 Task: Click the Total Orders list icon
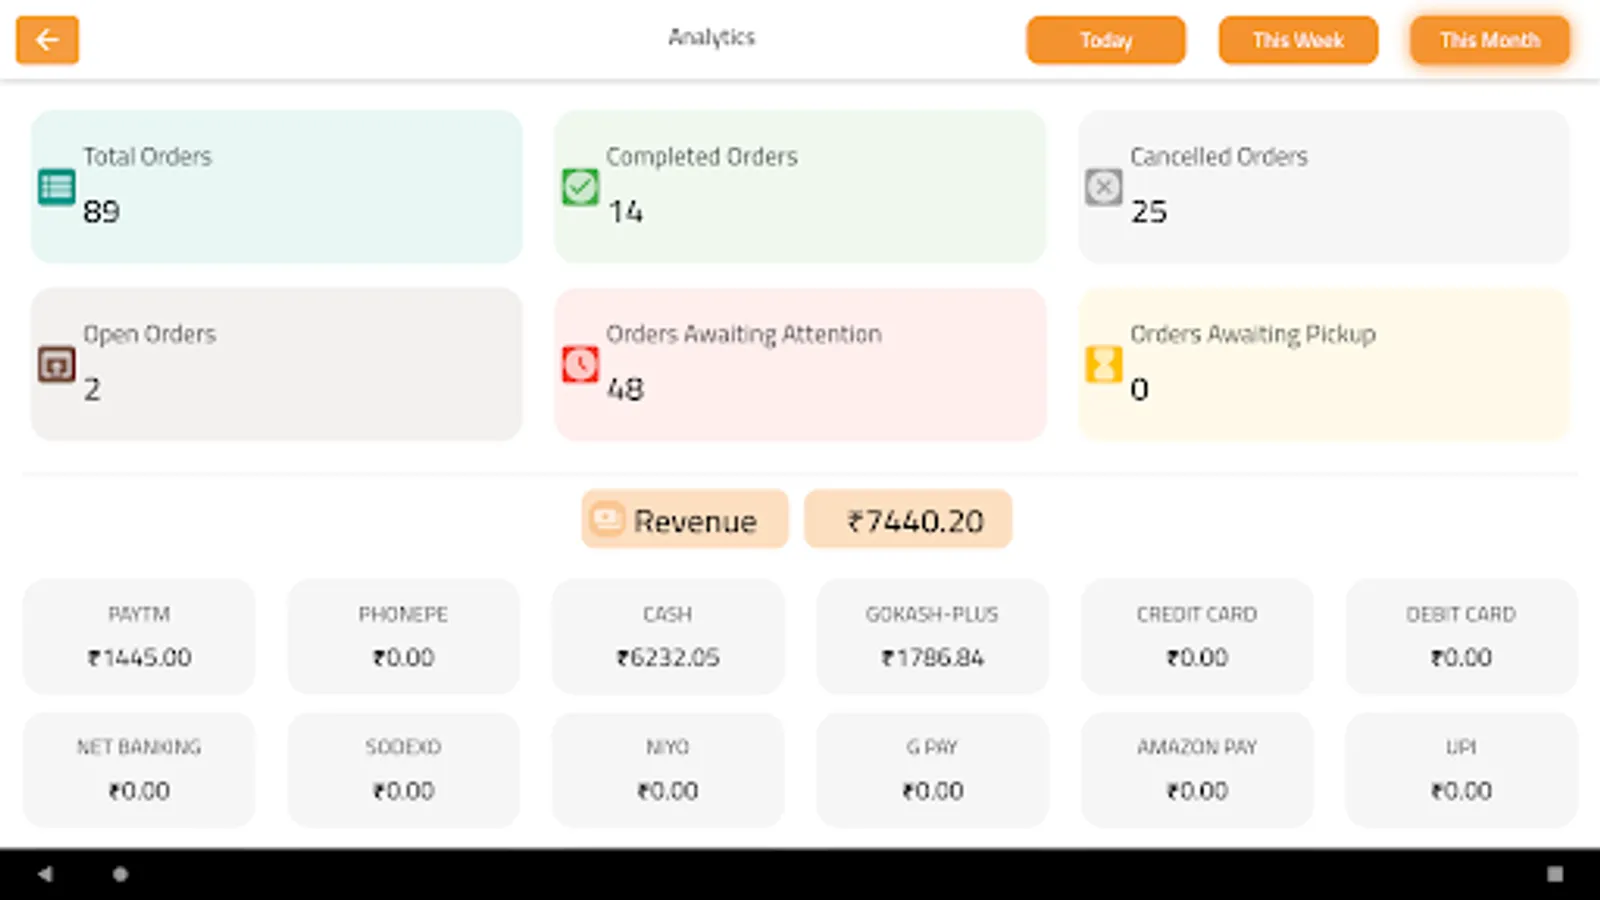[57, 187]
